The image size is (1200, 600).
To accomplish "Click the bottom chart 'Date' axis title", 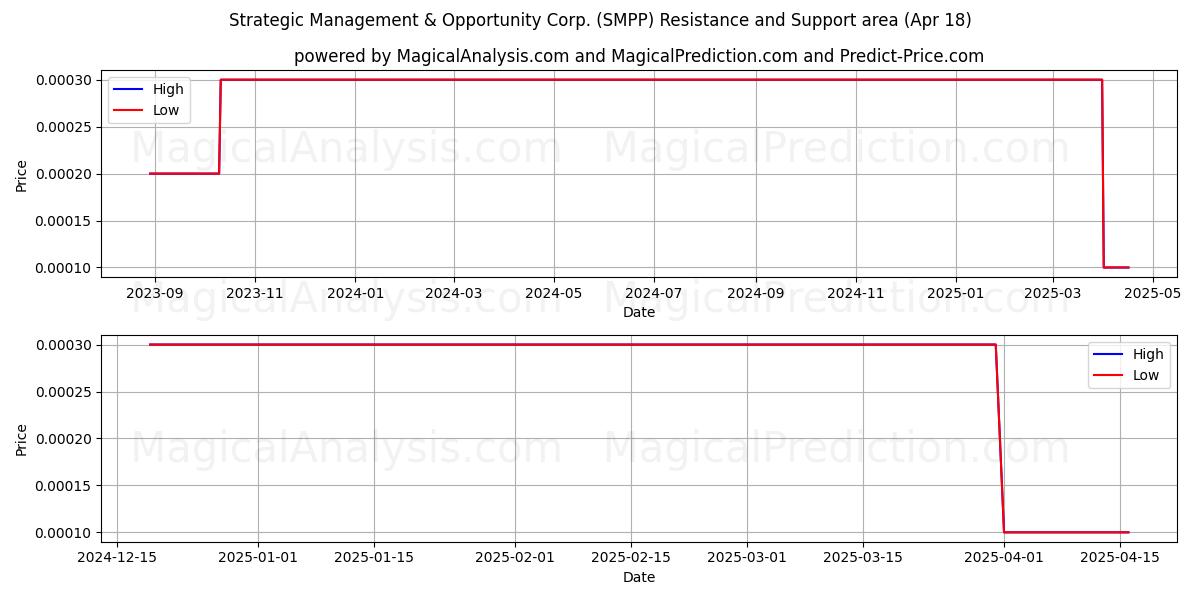I will tap(639, 577).
